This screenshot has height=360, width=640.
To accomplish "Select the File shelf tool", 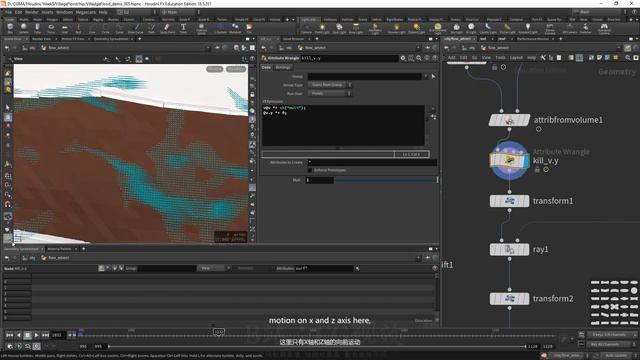I will click(x=249, y=28).
